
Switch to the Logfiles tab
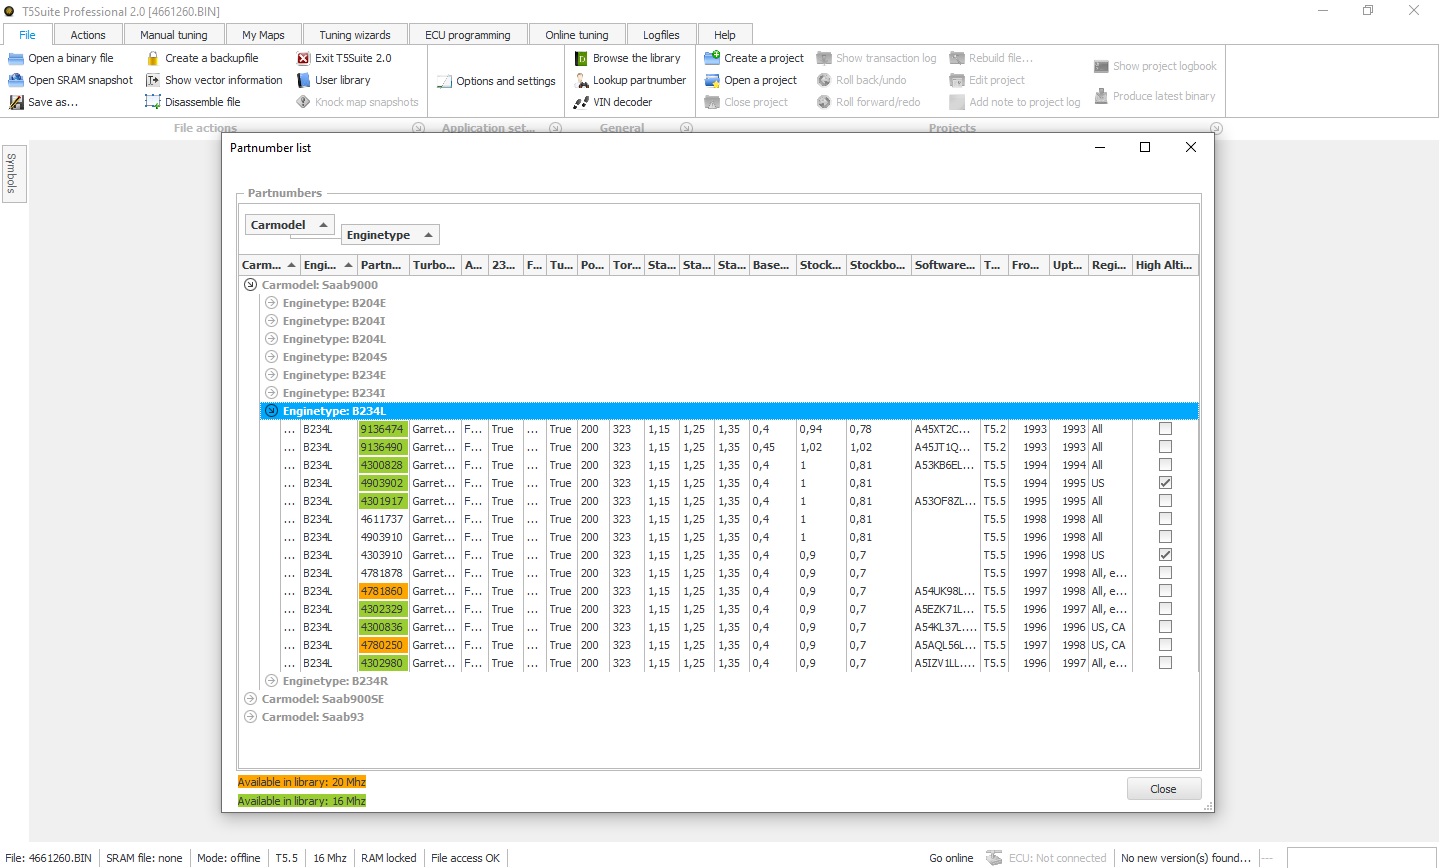point(661,34)
